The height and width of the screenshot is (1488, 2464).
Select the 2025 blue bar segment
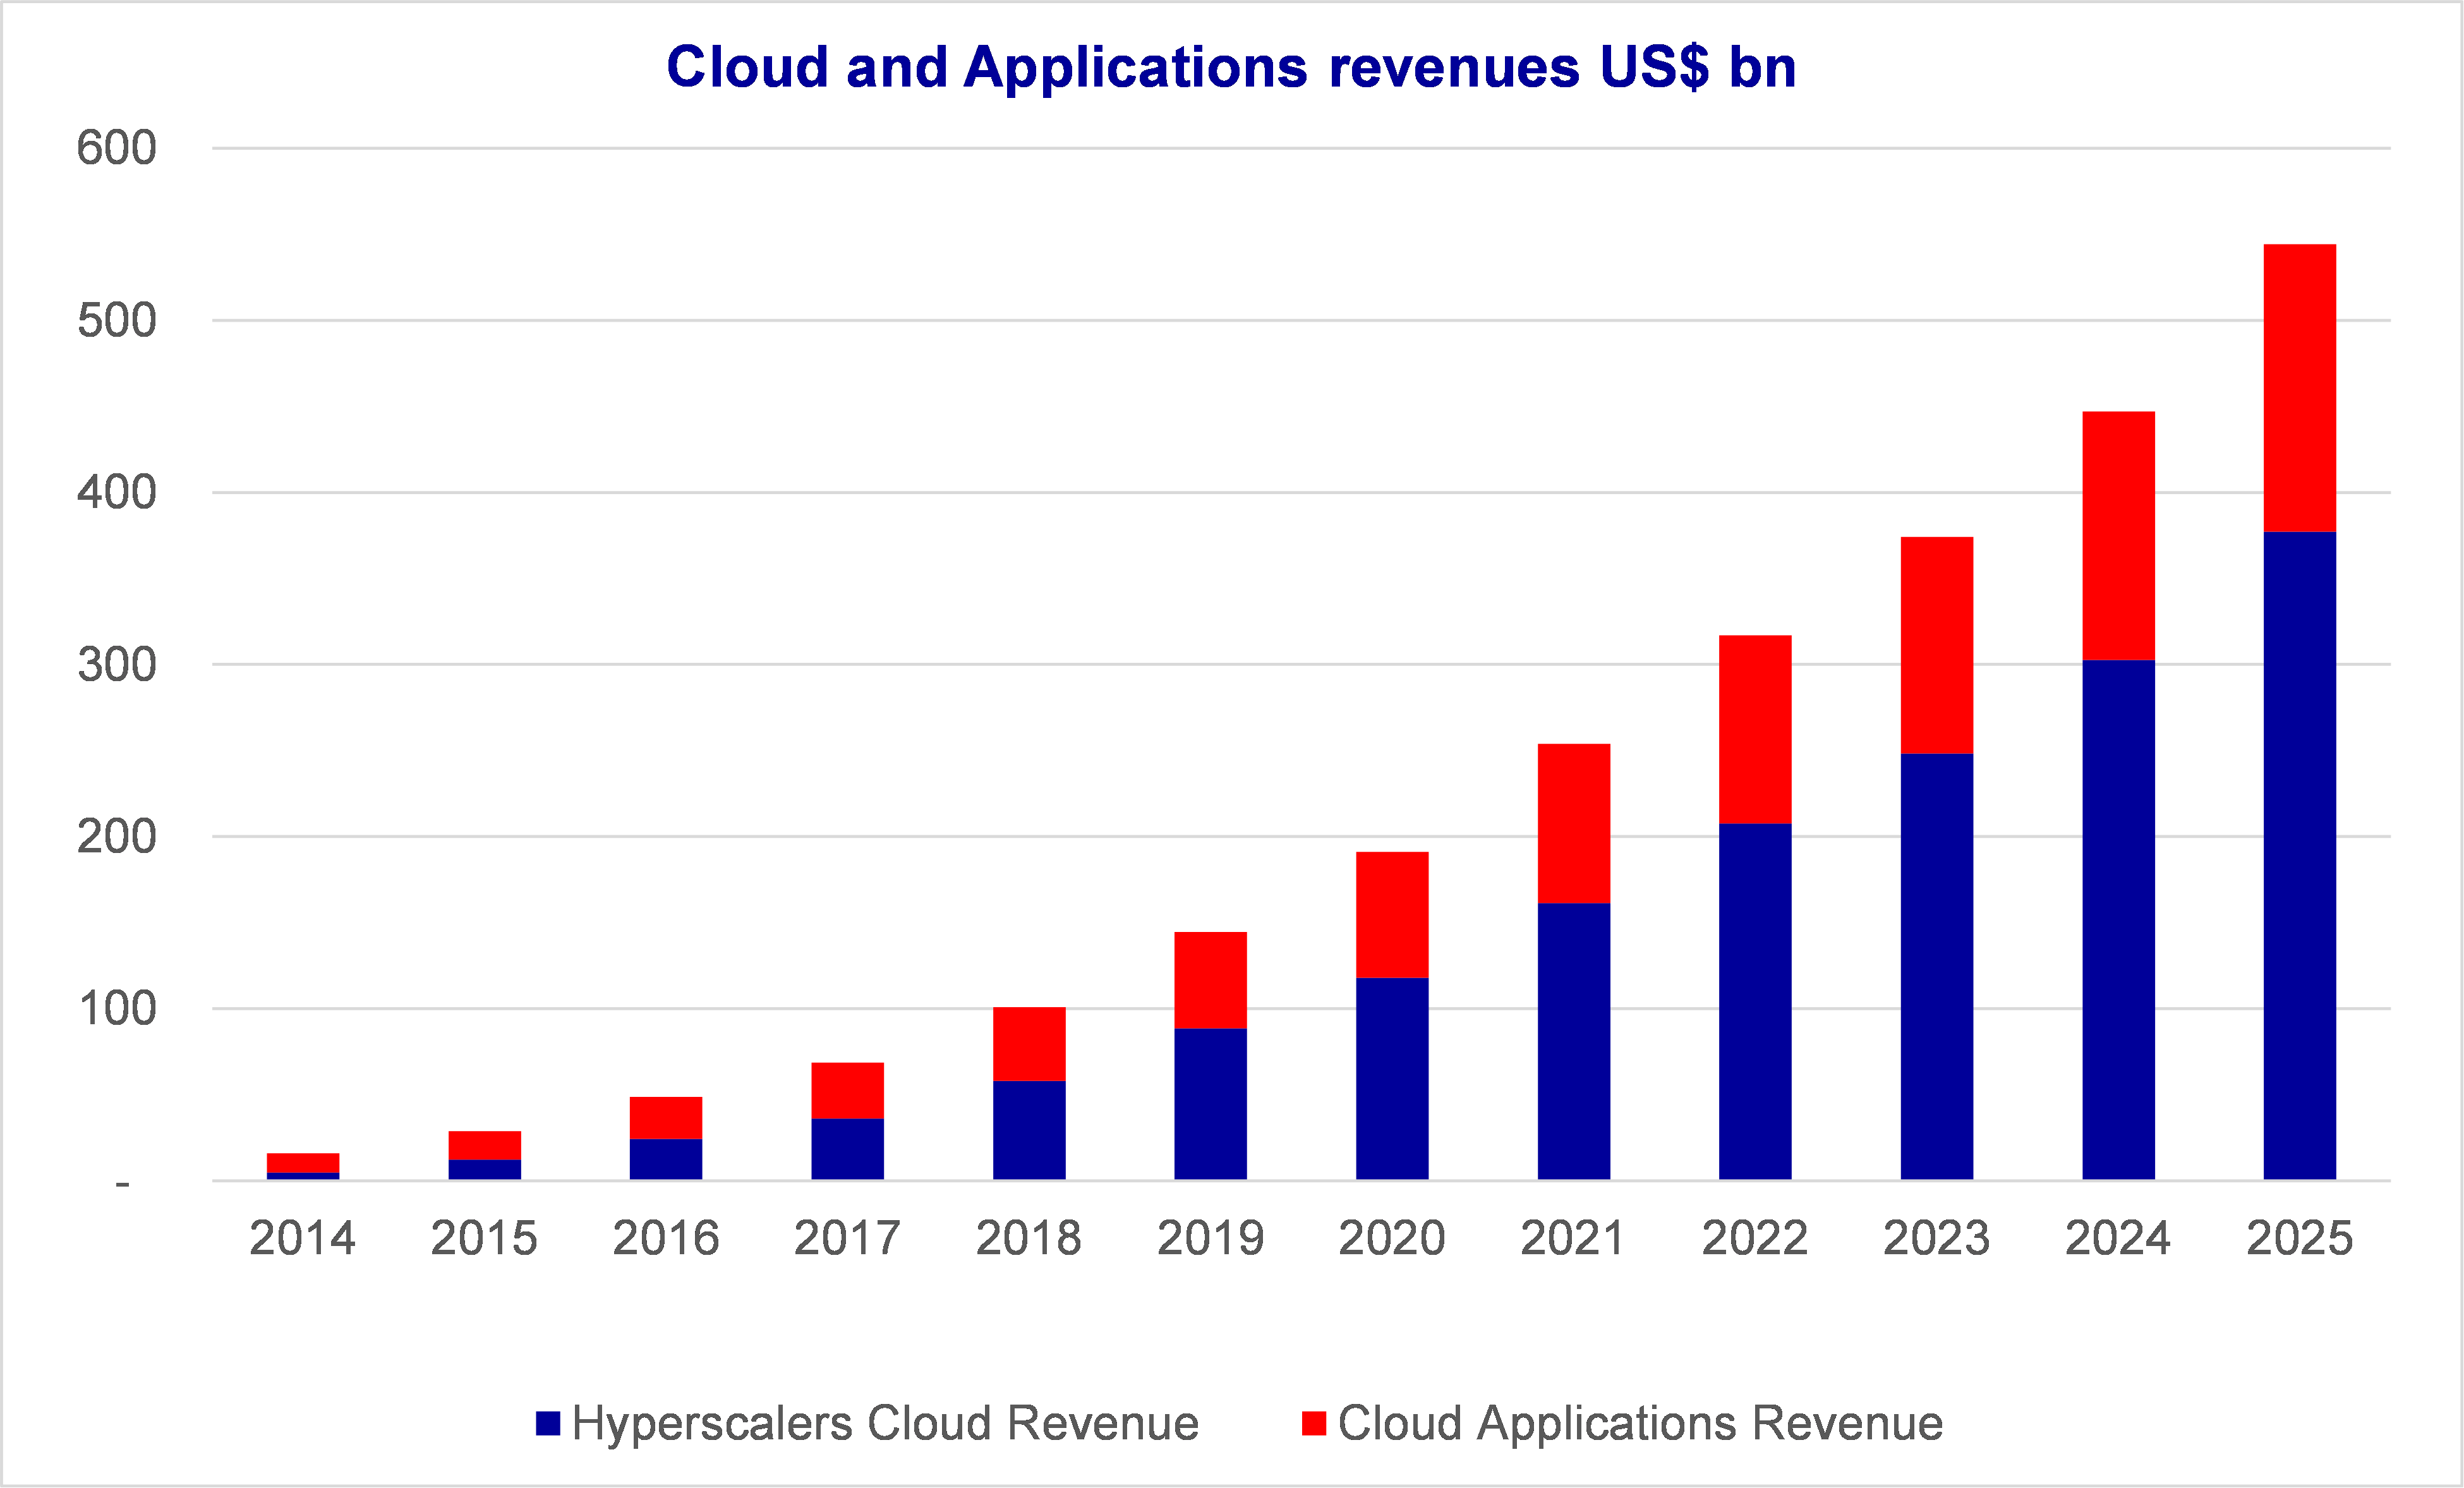2299,855
